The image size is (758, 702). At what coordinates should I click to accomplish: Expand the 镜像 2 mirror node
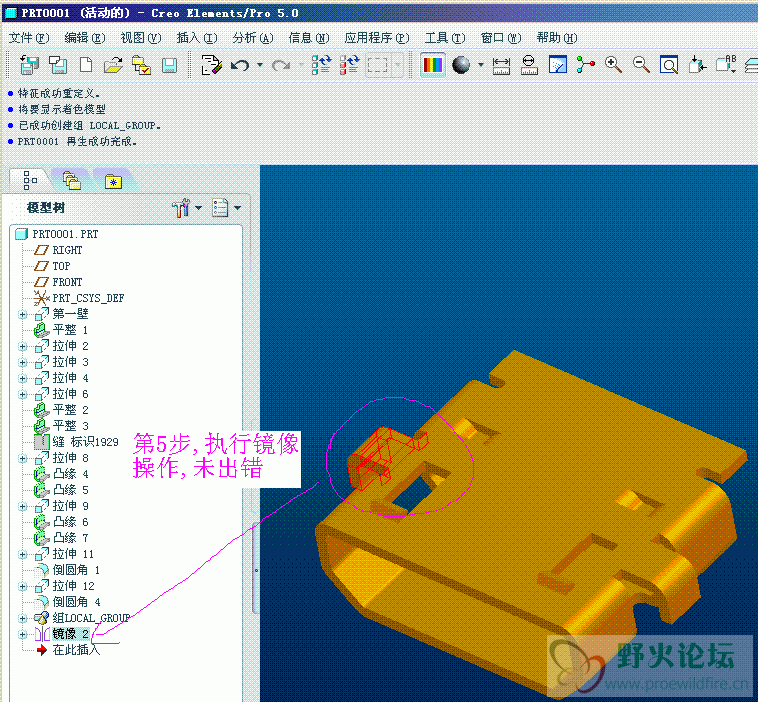pos(22,634)
